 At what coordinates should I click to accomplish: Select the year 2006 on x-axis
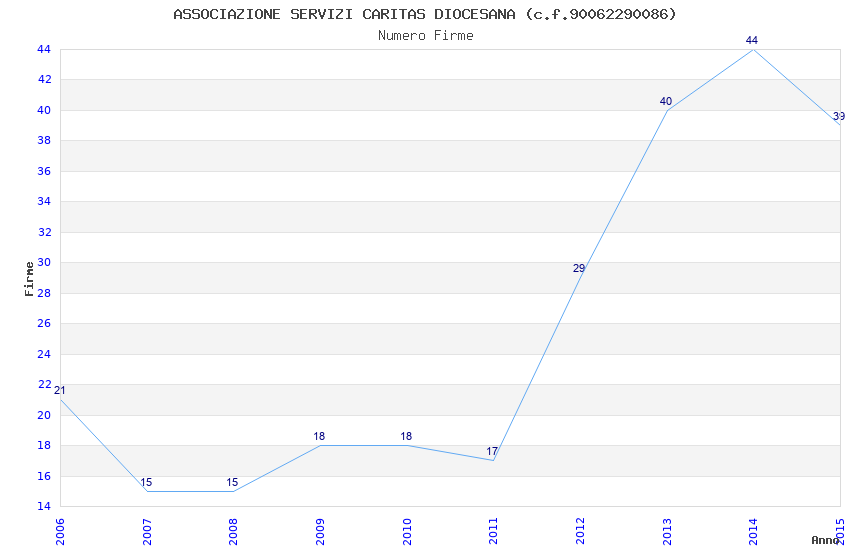pyautogui.click(x=60, y=532)
